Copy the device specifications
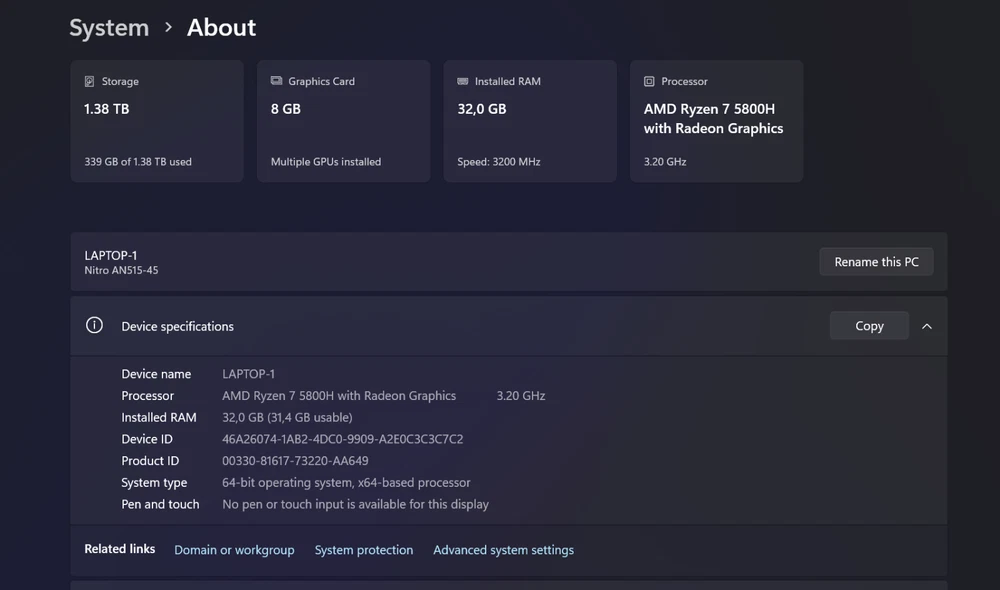Image resolution: width=1000 pixels, height=590 pixels. pyautogui.click(x=869, y=326)
